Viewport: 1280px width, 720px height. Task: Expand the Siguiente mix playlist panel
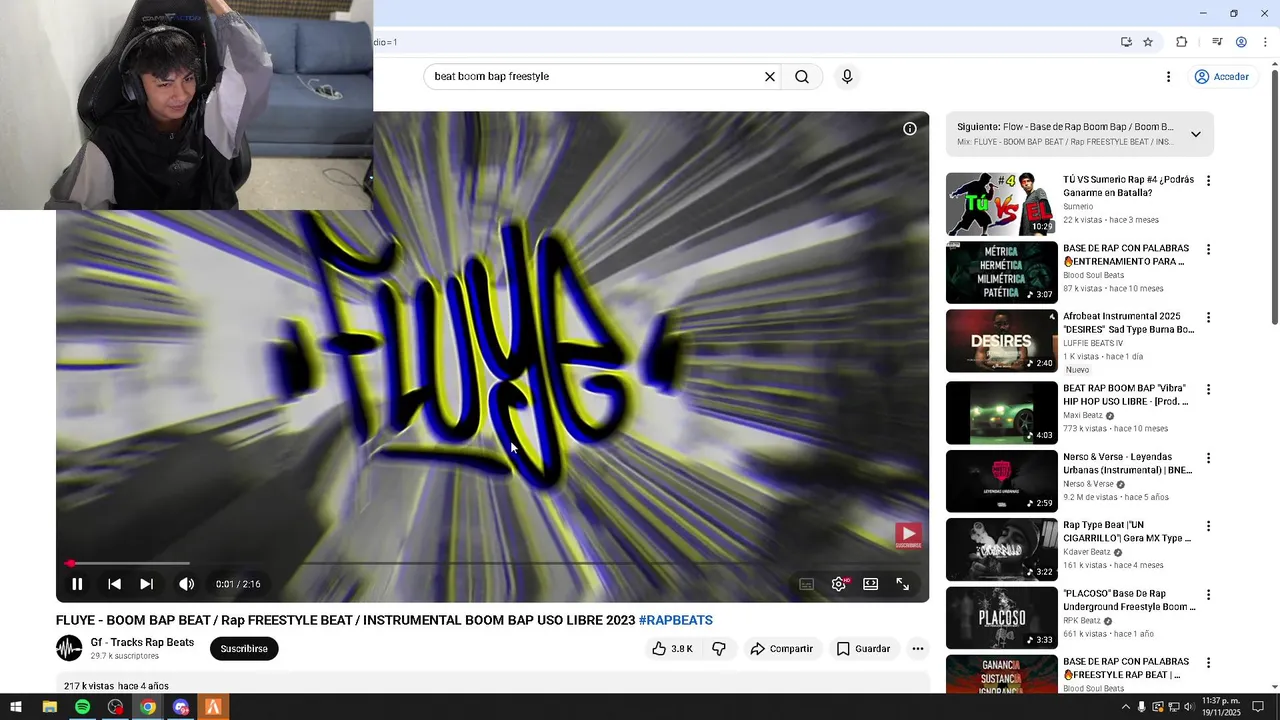pos(1195,134)
